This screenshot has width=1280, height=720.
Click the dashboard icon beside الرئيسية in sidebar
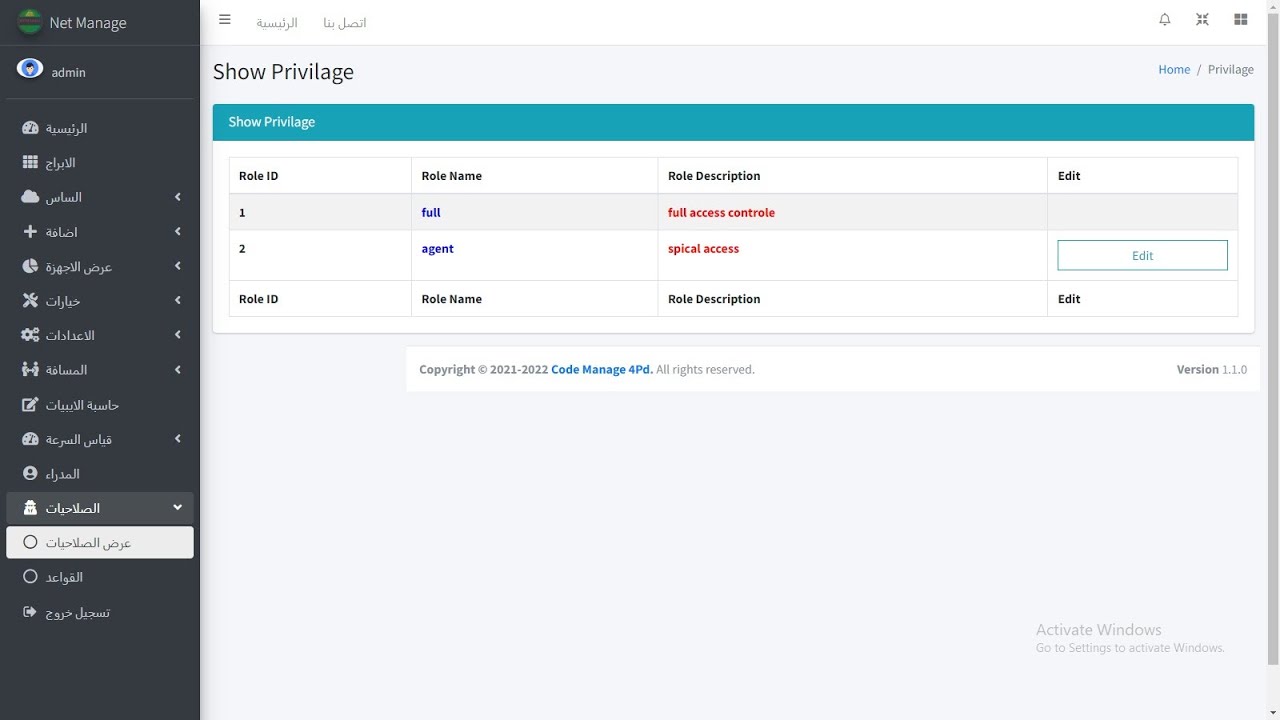pyautogui.click(x=30, y=128)
